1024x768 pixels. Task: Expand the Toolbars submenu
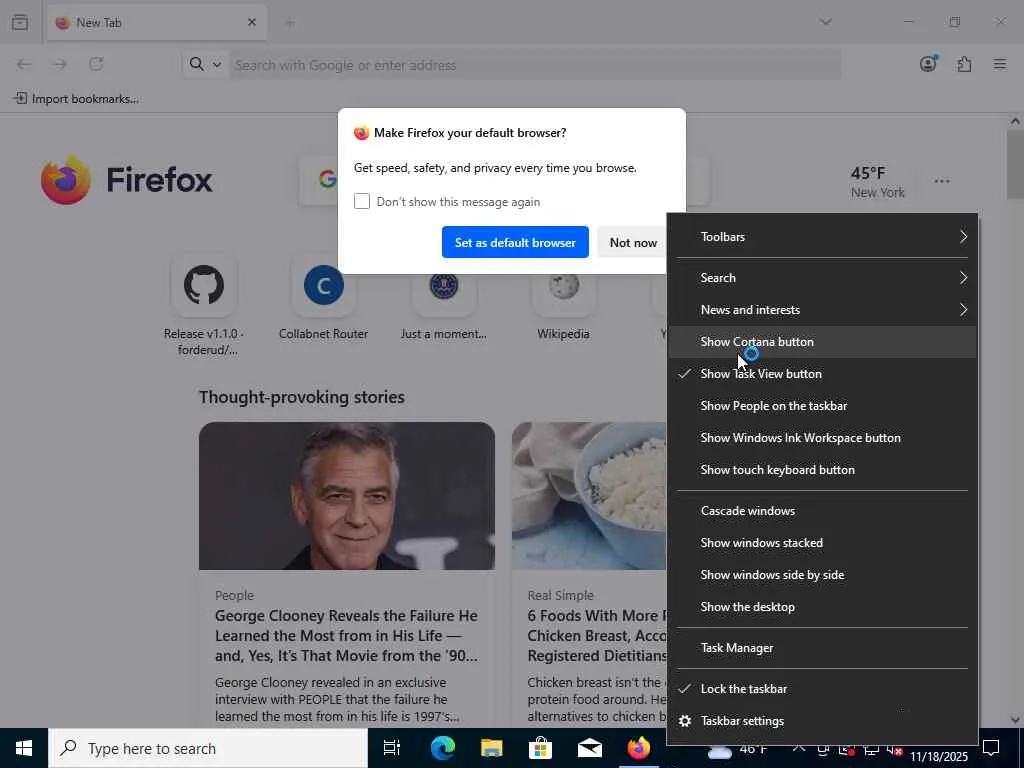point(823,236)
